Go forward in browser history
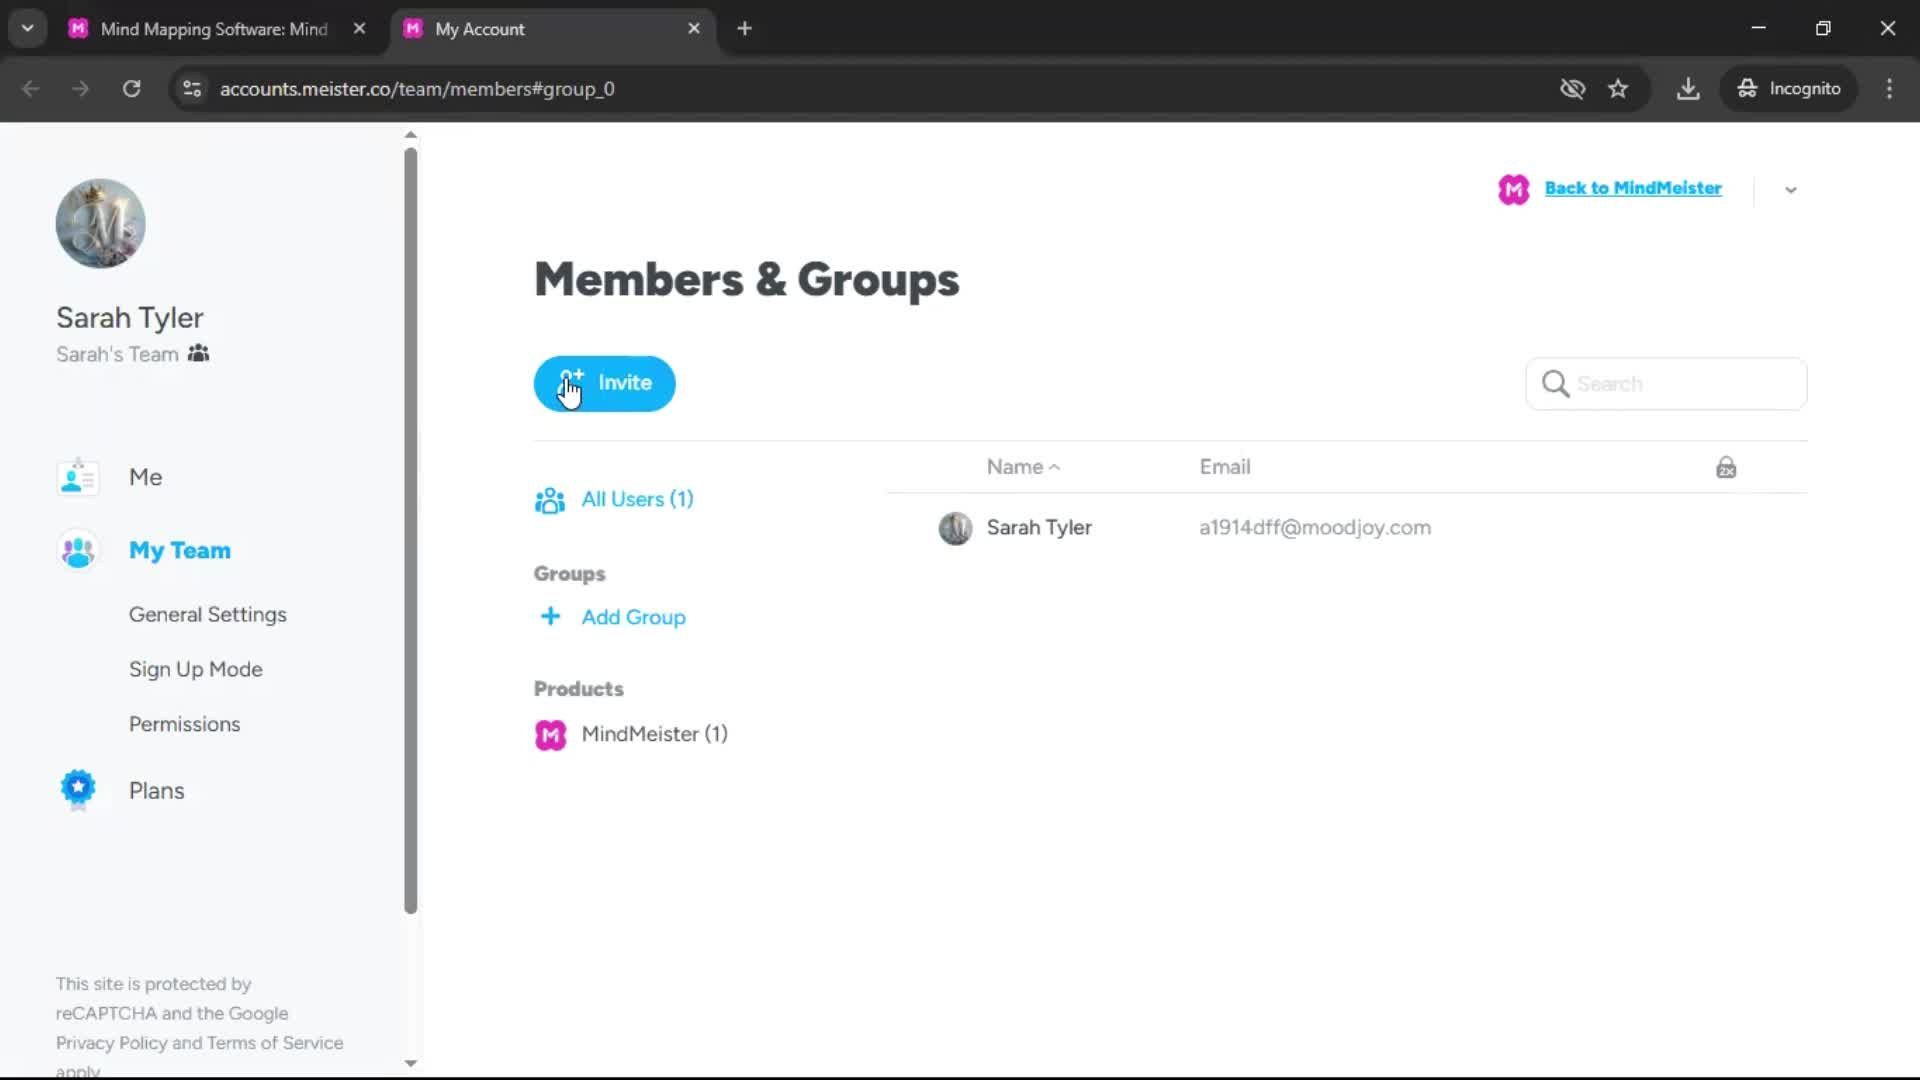The width and height of the screenshot is (1920, 1080). pos(81,89)
